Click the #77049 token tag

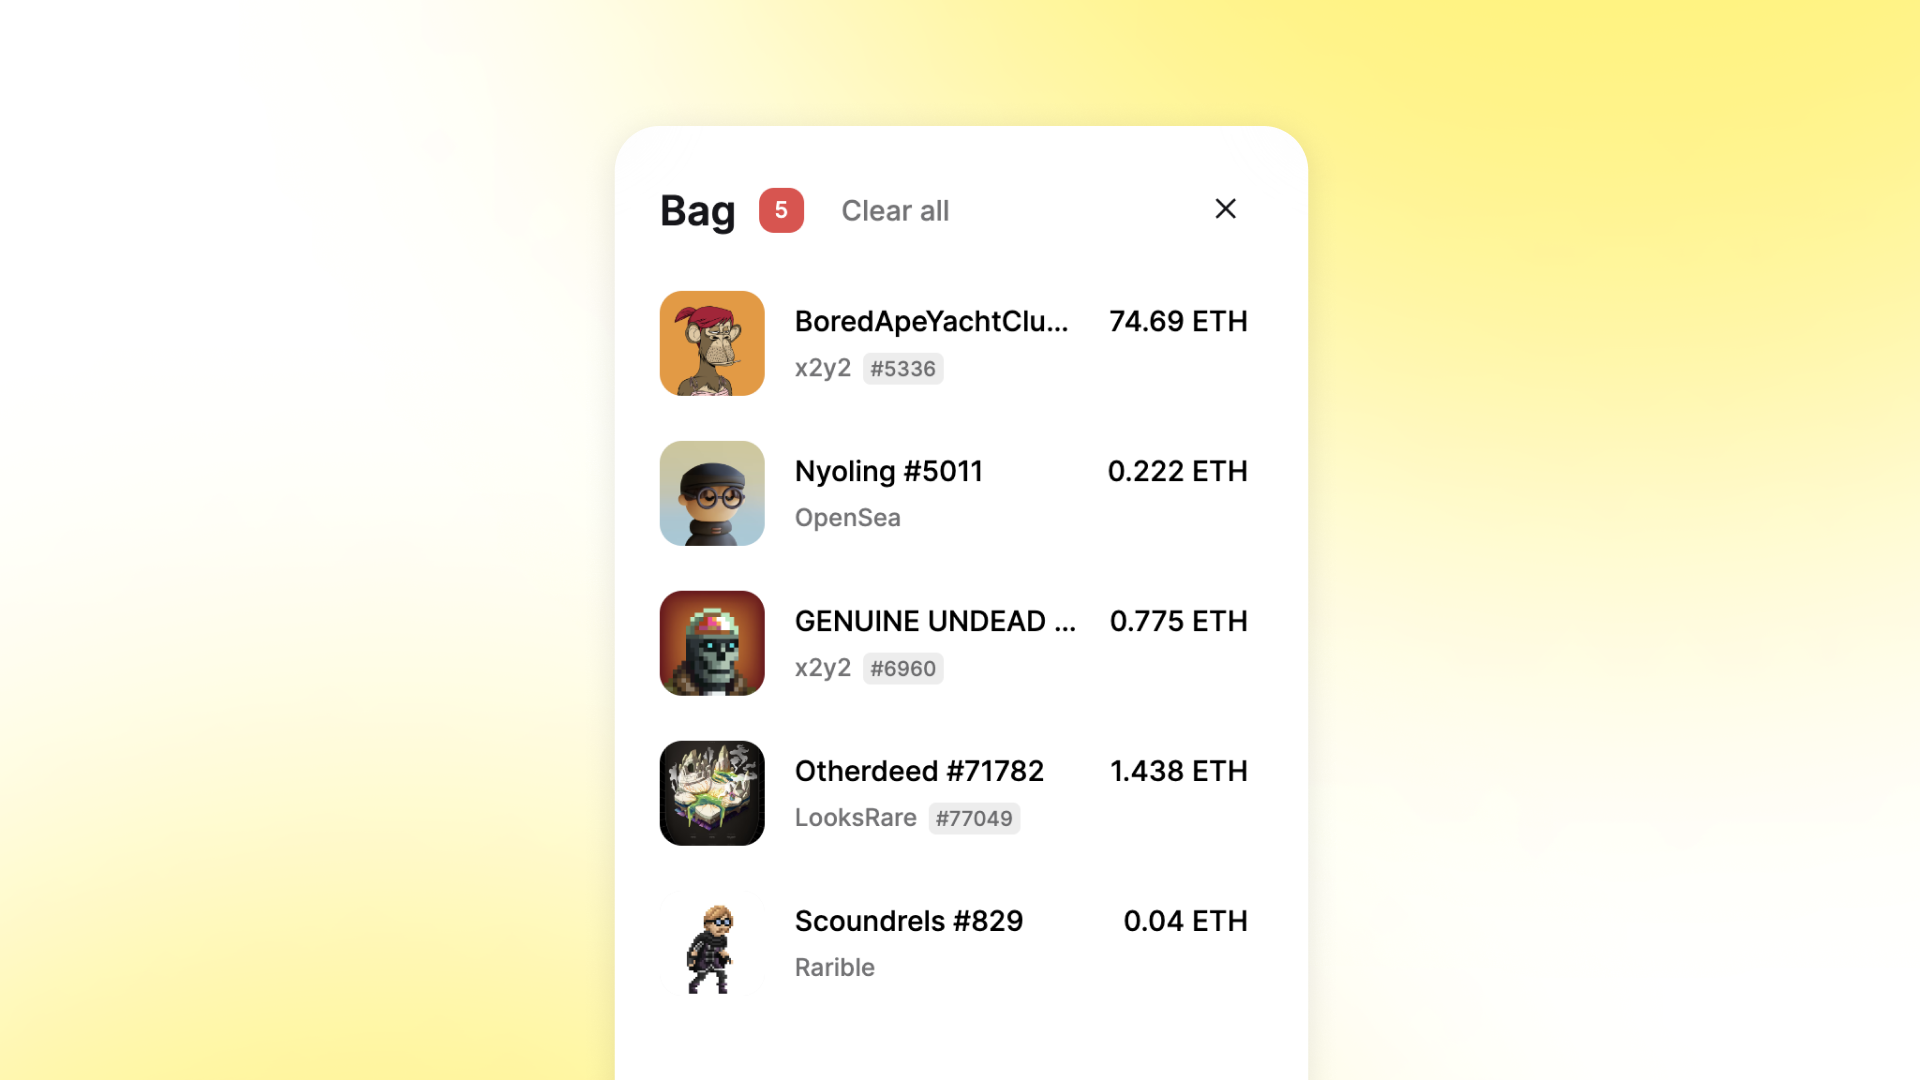click(974, 819)
